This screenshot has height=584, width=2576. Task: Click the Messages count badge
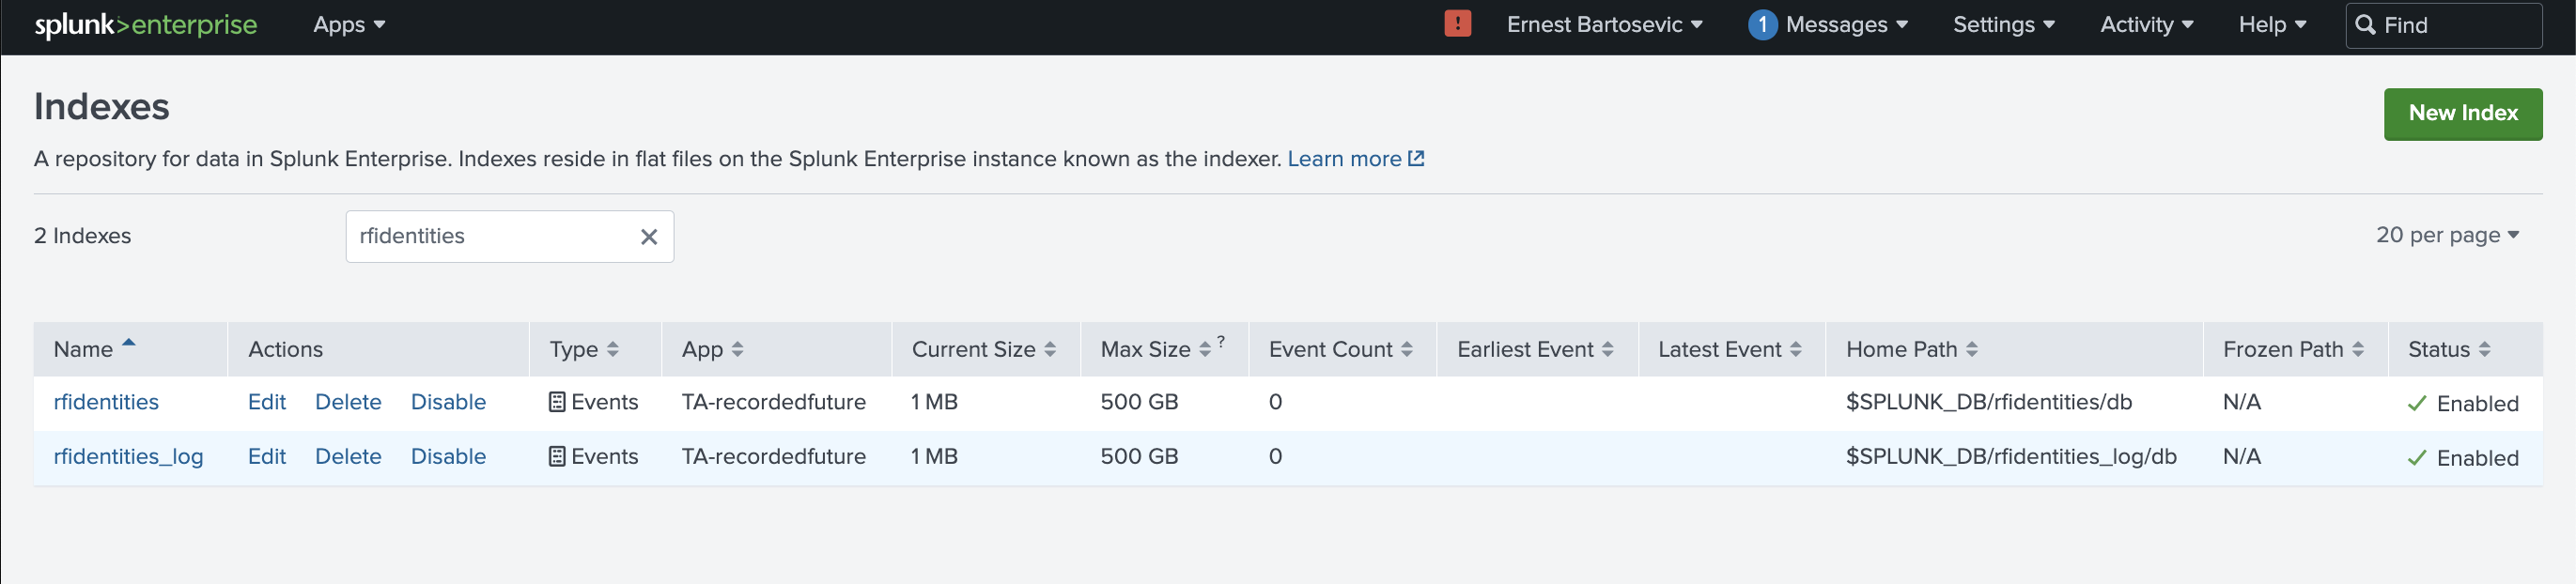pyautogui.click(x=1761, y=25)
